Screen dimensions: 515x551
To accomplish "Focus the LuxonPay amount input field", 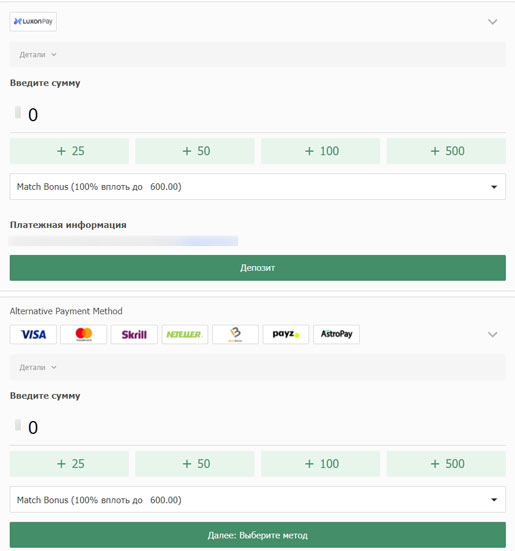I will (x=258, y=115).
